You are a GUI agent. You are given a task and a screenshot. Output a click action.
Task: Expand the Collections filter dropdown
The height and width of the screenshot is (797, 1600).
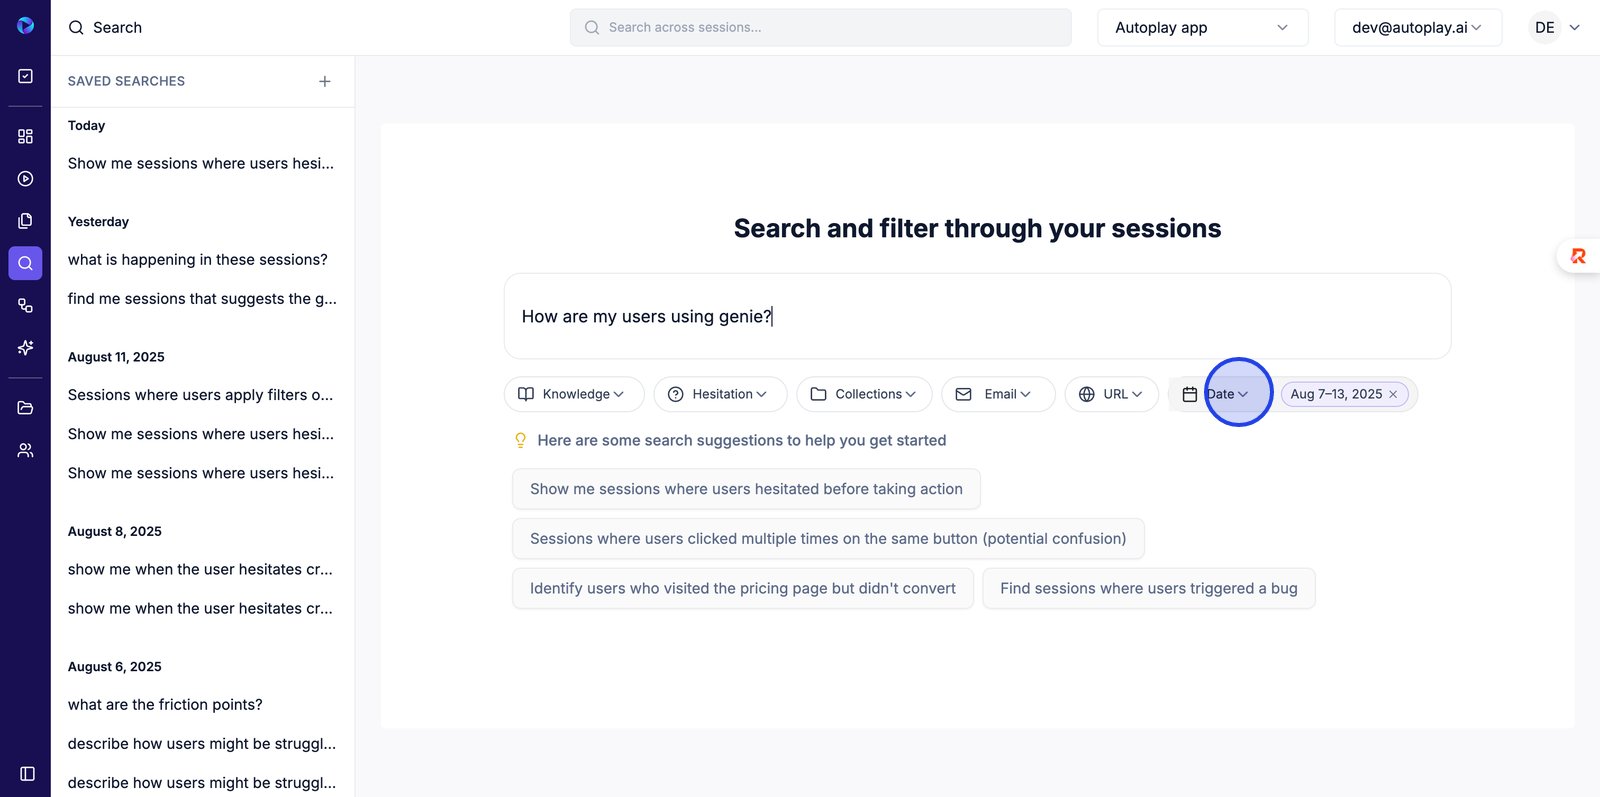[864, 394]
